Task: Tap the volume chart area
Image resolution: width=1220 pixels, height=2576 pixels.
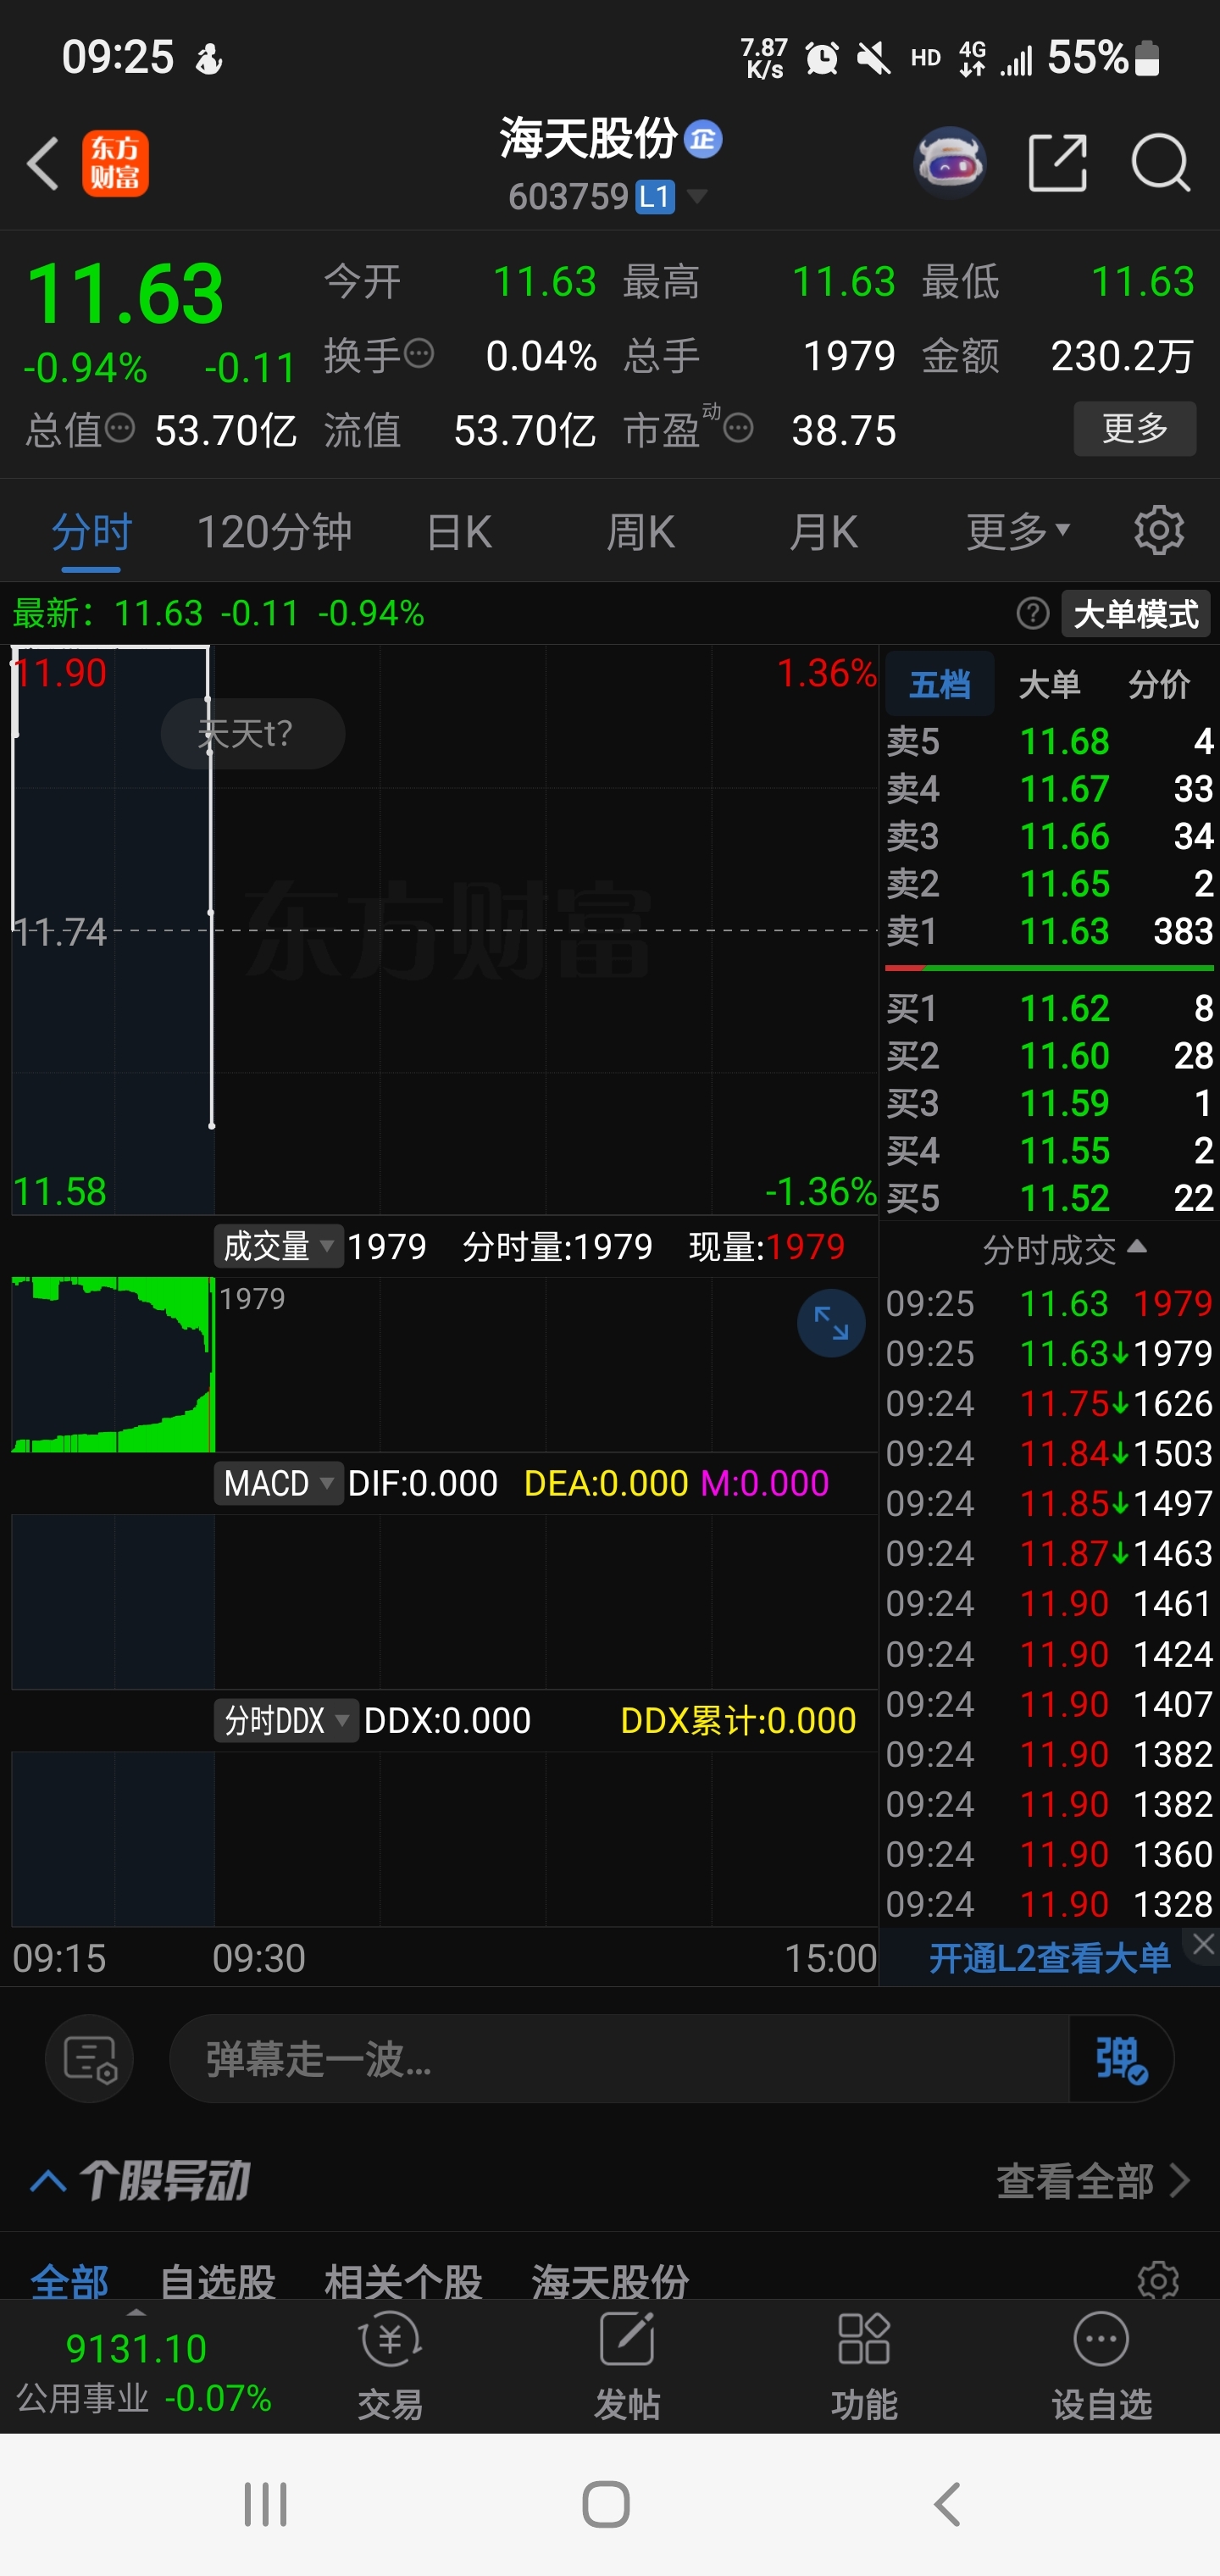Action: 444,1364
